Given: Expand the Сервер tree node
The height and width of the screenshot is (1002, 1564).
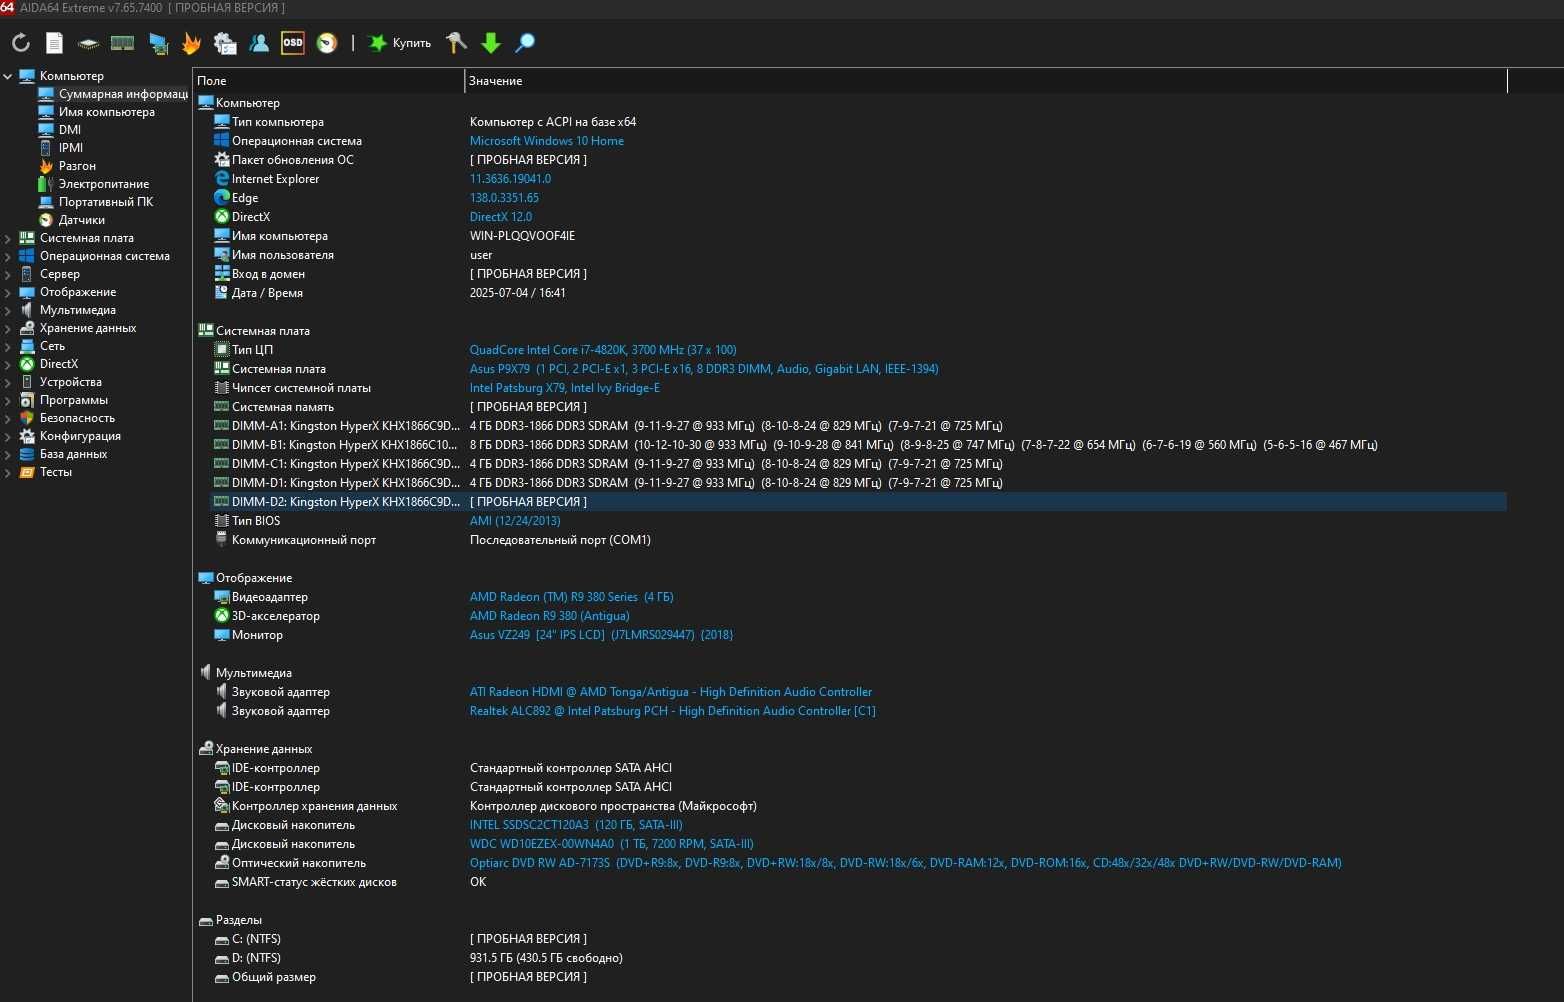Looking at the screenshot, I should pos(8,274).
